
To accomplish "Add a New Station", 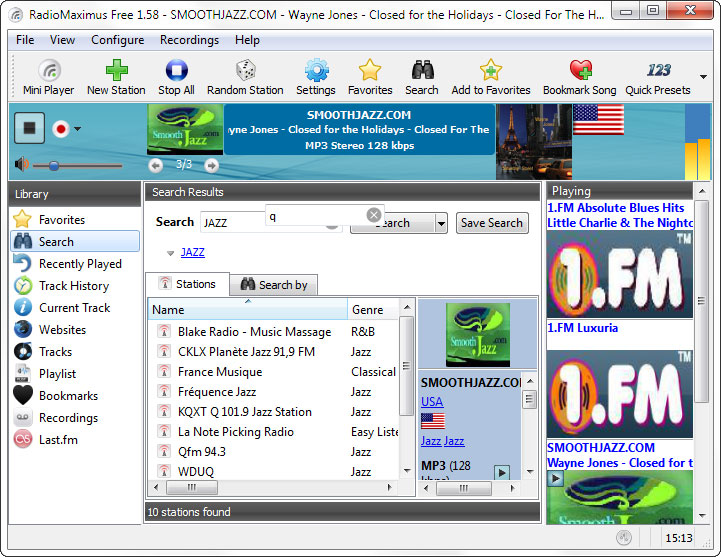I will coord(116,77).
